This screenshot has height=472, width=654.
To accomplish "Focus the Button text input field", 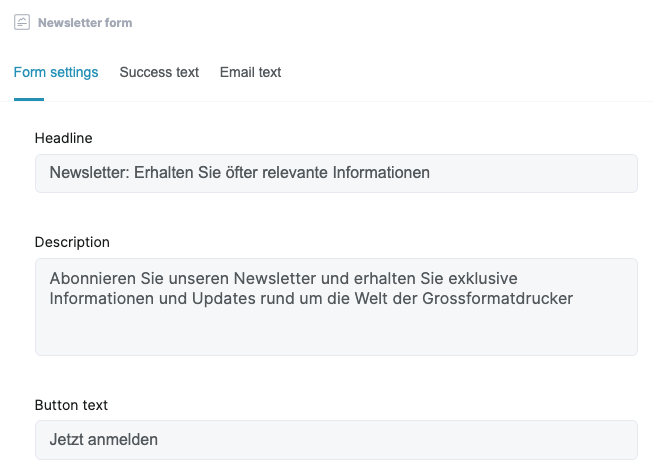I will click(336, 440).
